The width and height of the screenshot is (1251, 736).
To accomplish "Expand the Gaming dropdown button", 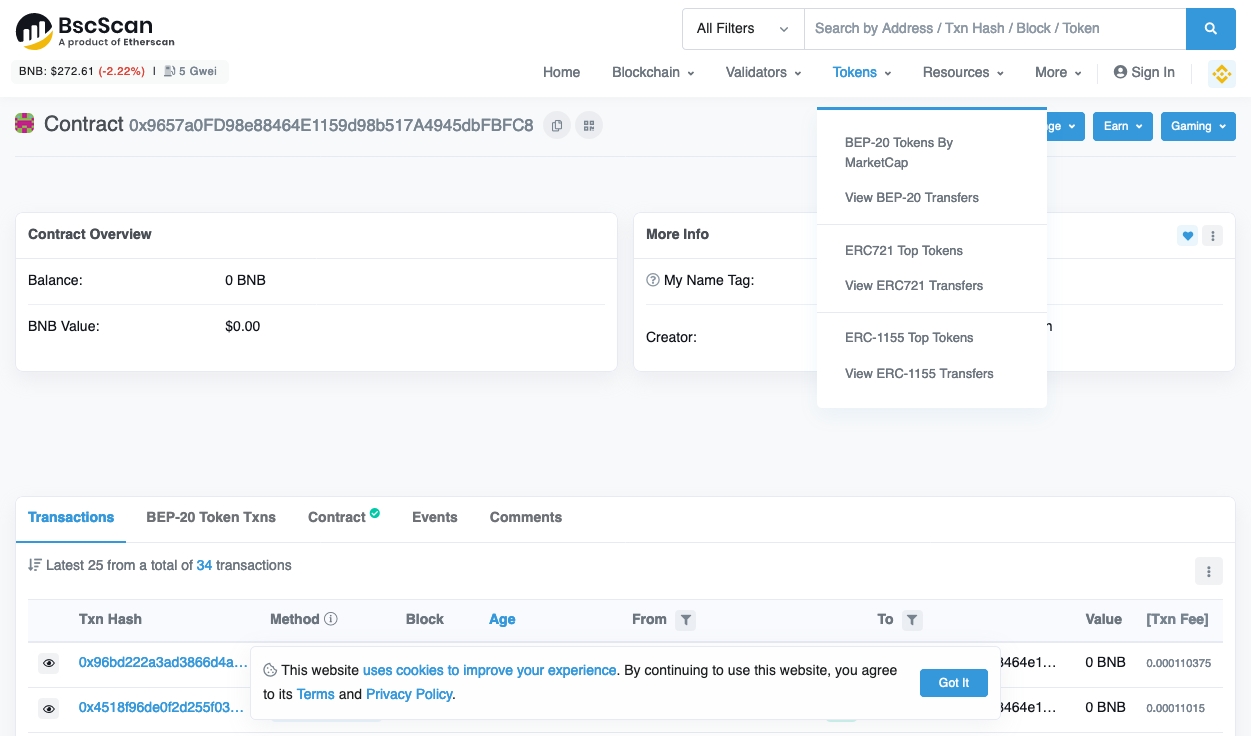I will [1197, 126].
